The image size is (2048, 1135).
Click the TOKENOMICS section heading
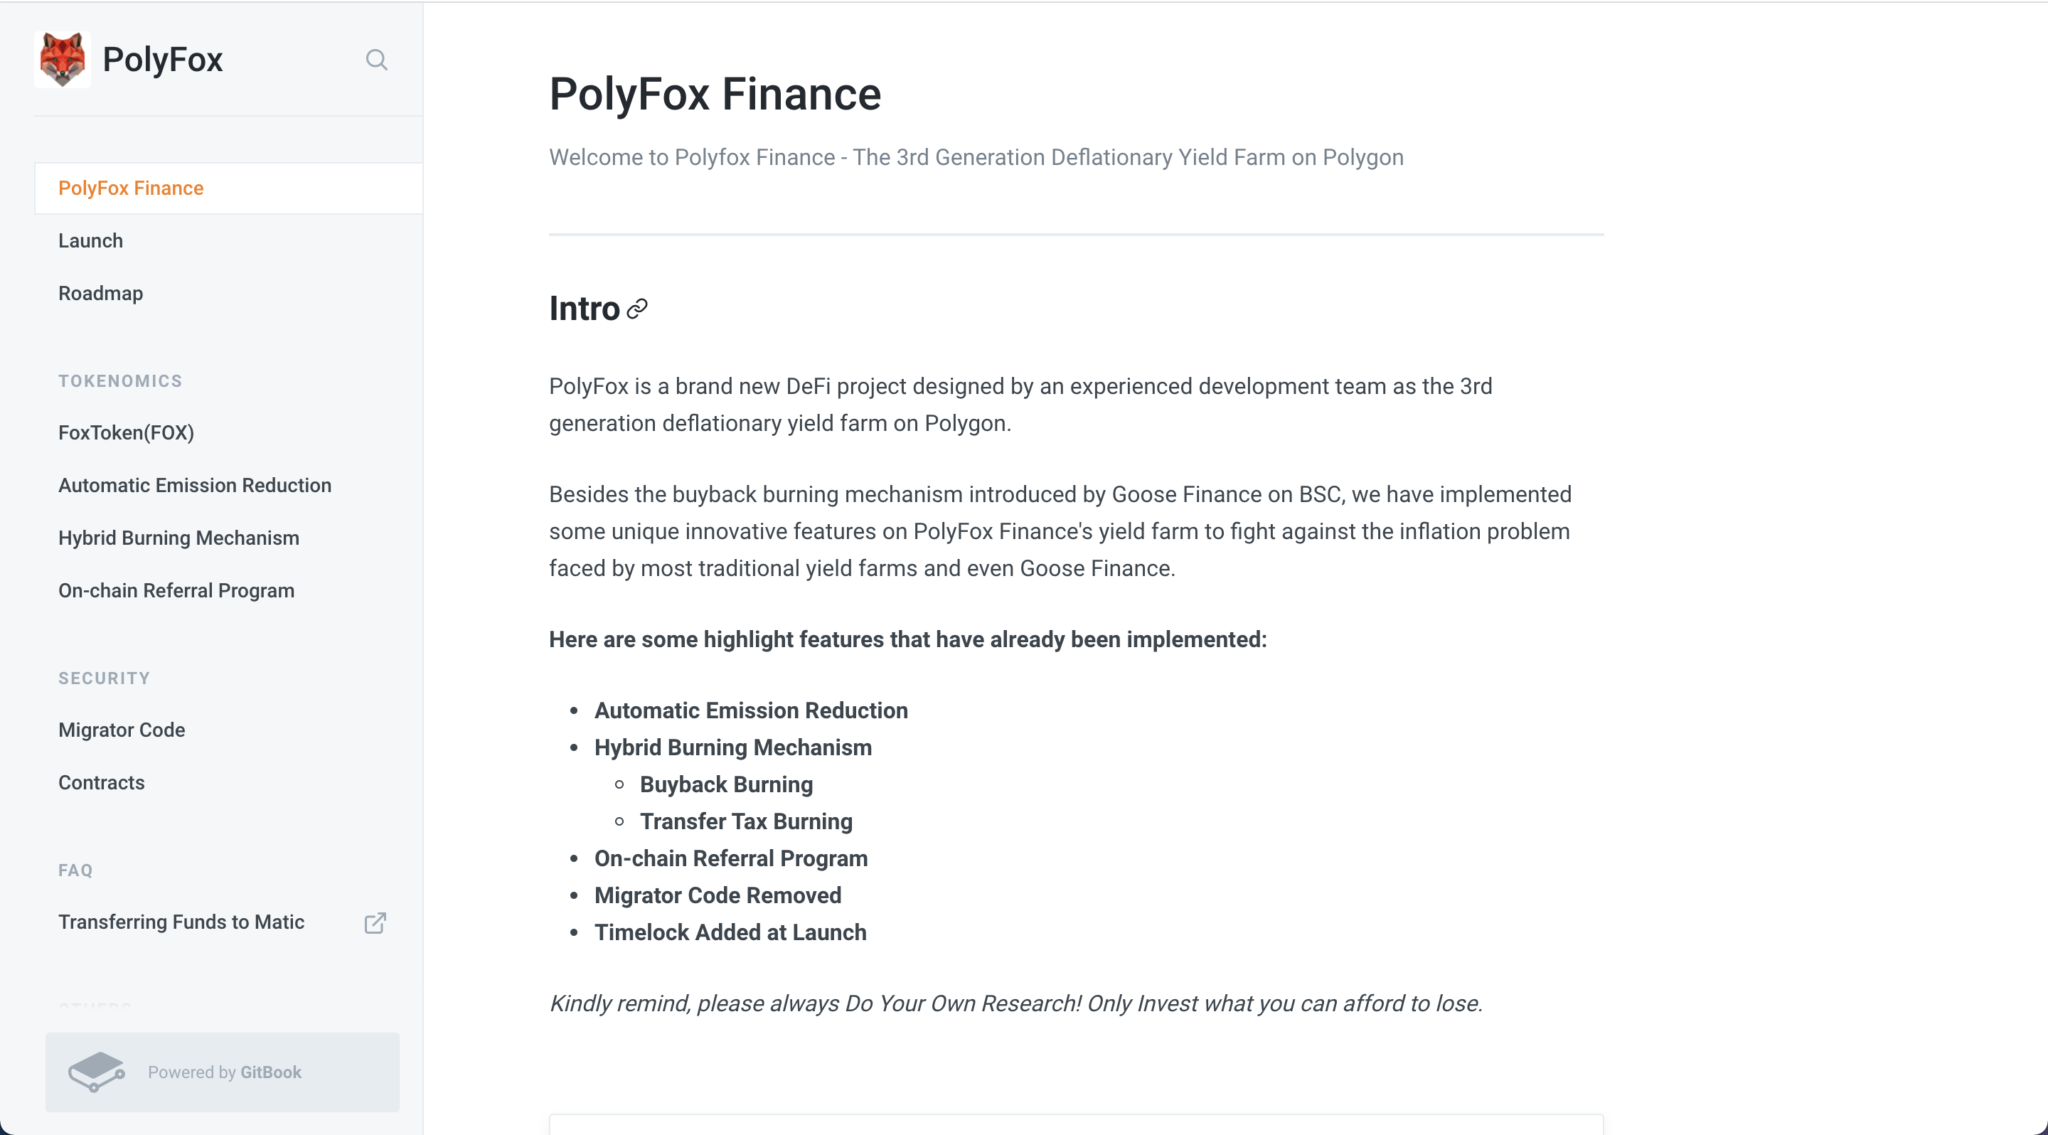(x=120, y=380)
